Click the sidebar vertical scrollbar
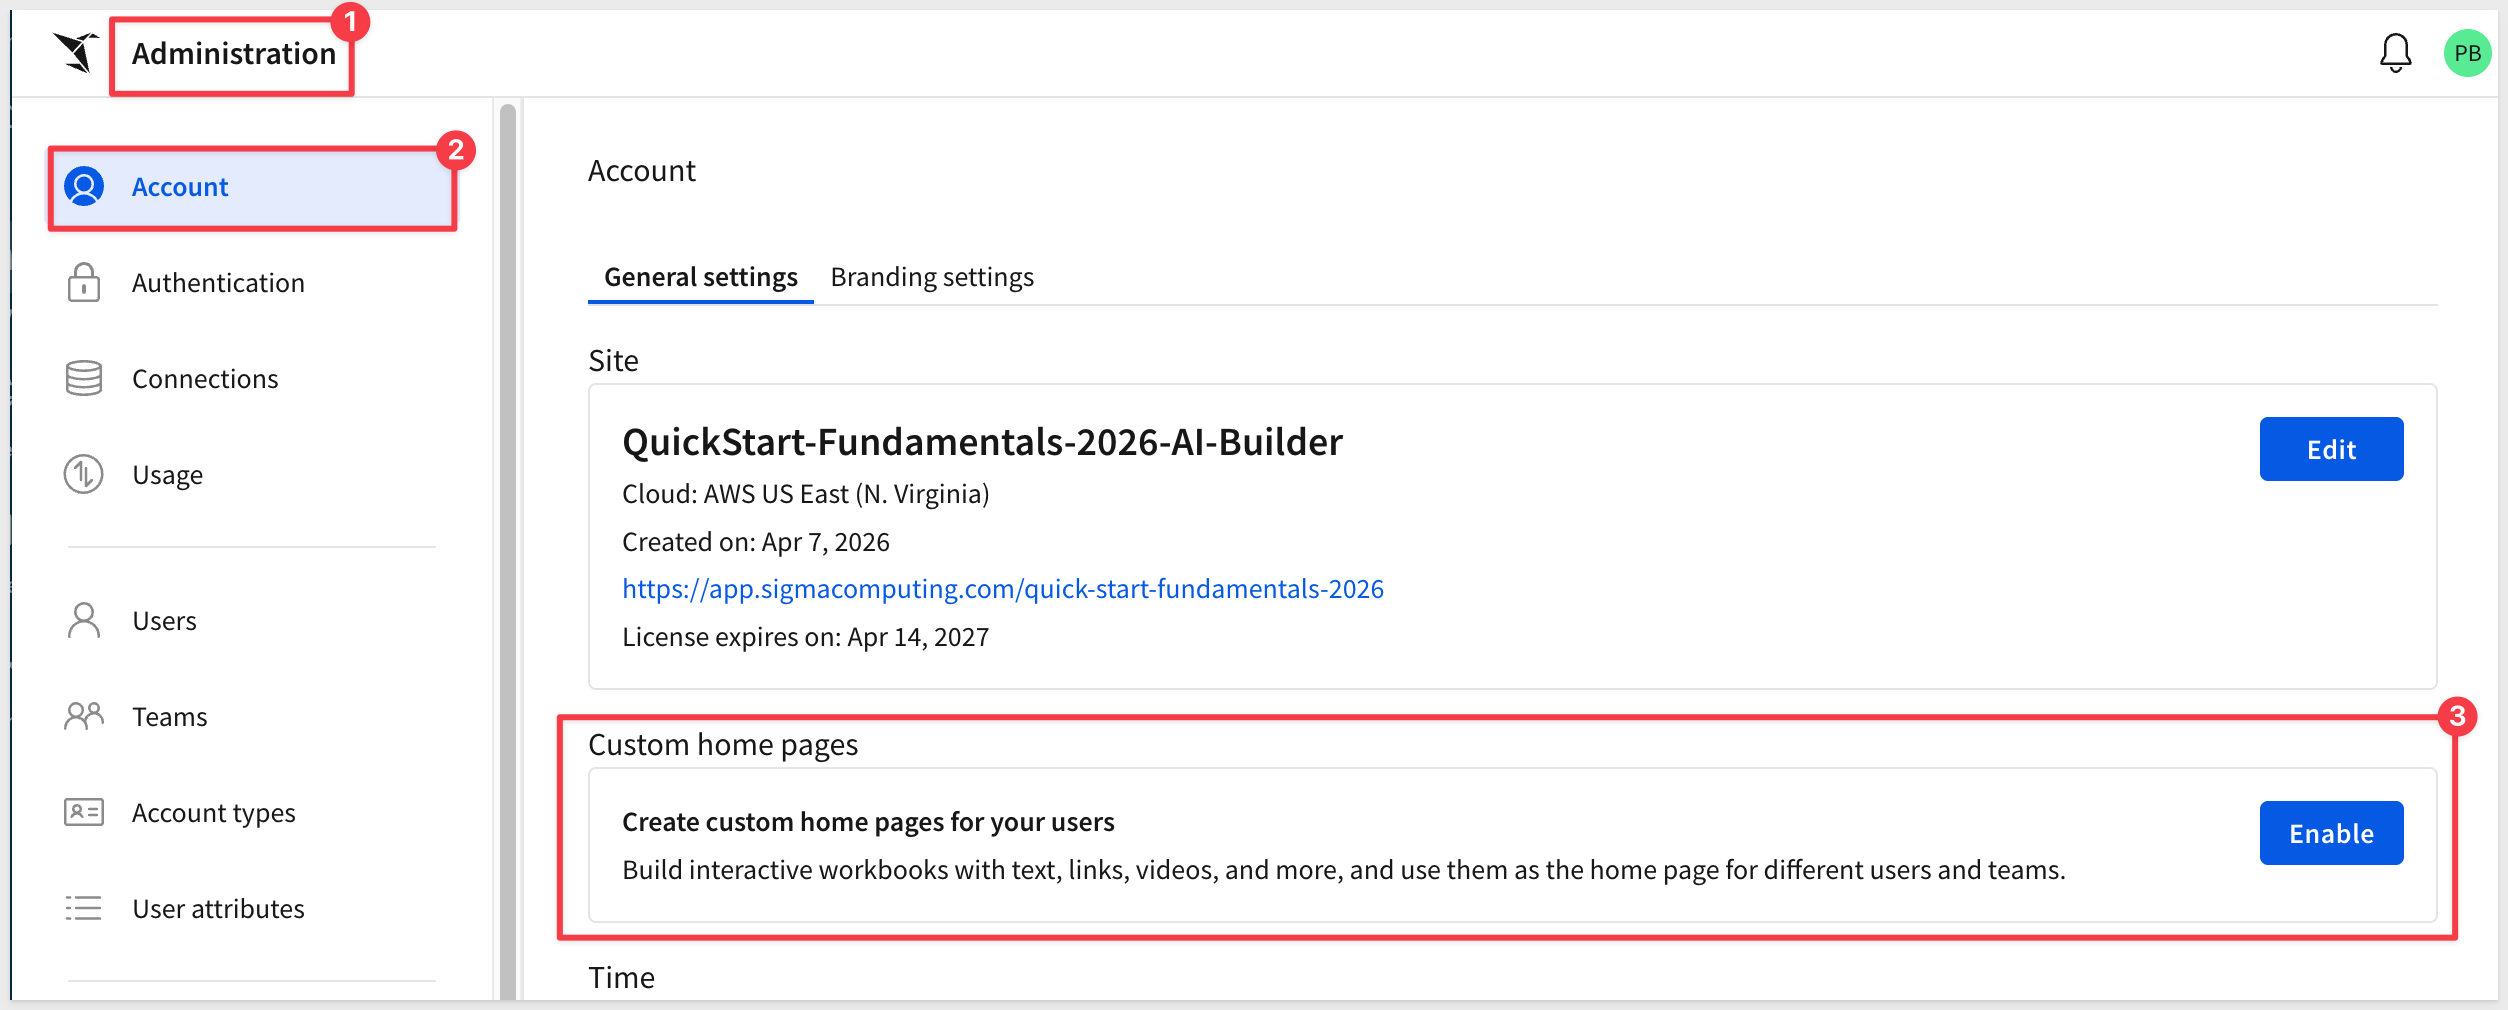The image size is (2508, 1010). (x=508, y=550)
